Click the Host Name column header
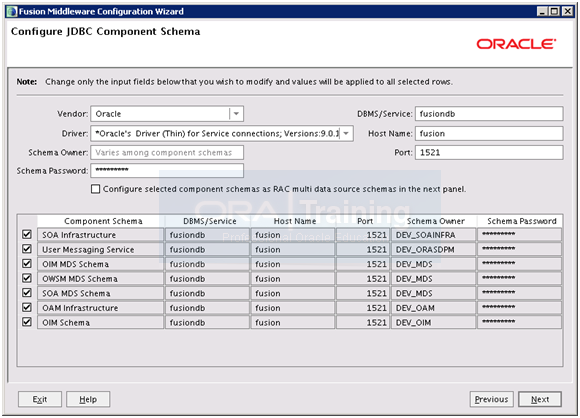Viewport: 580px width, 418px height. click(x=293, y=221)
